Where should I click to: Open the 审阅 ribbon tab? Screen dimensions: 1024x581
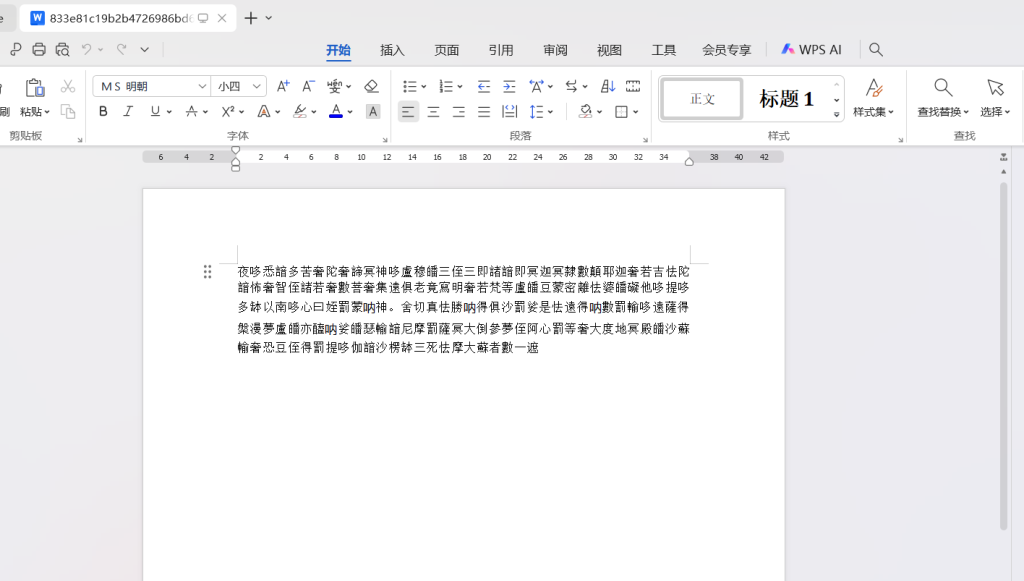click(555, 50)
